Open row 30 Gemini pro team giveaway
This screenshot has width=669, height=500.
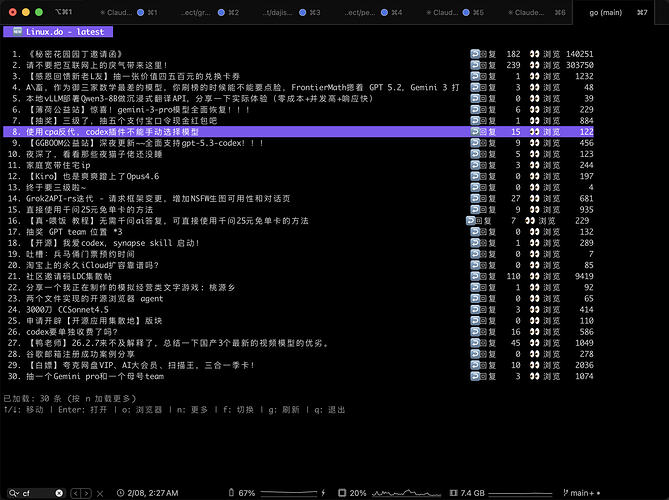pos(298,376)
